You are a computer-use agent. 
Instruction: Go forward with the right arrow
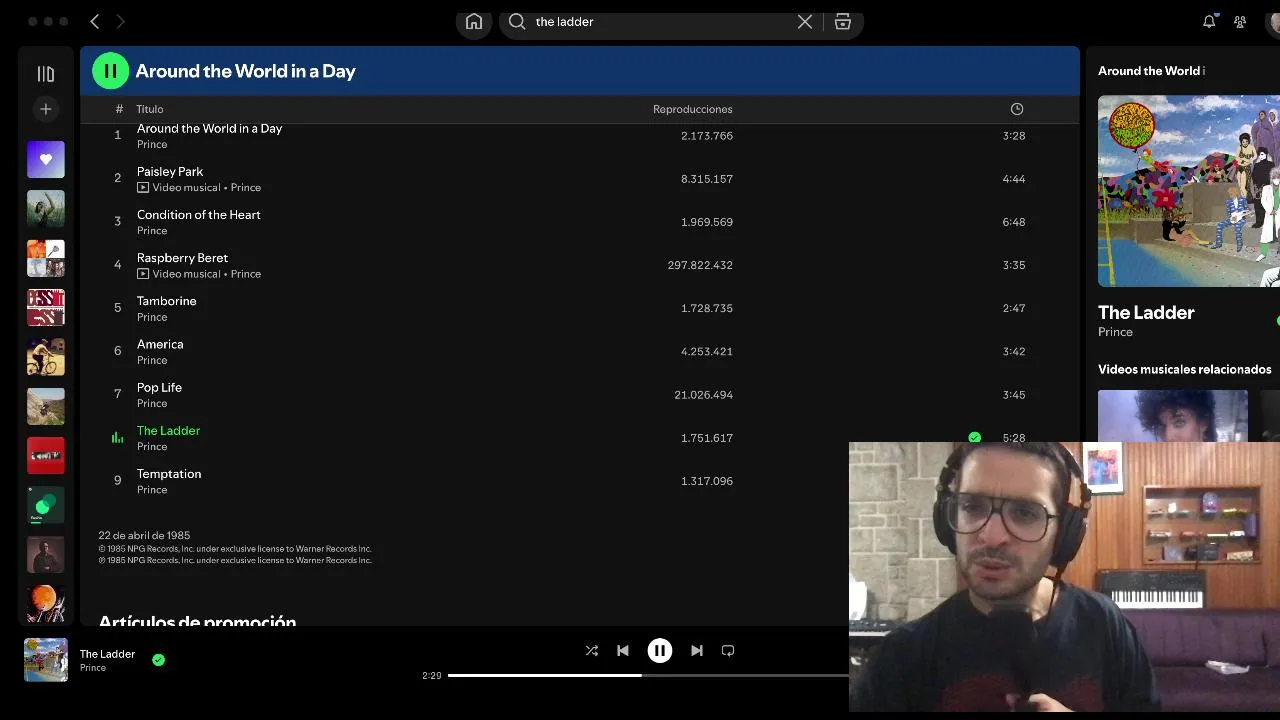pos(121,21)
